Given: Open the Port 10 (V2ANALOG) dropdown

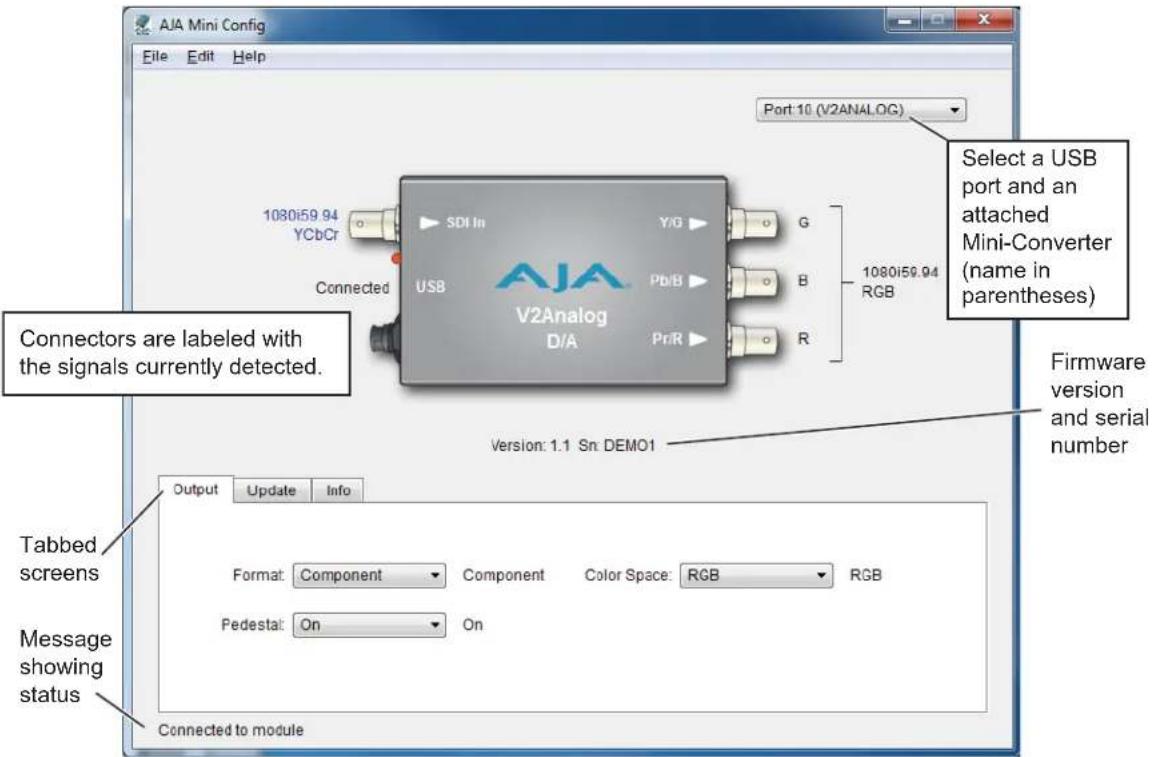Looking at the screenshot, I should click(x=861, y=110).
